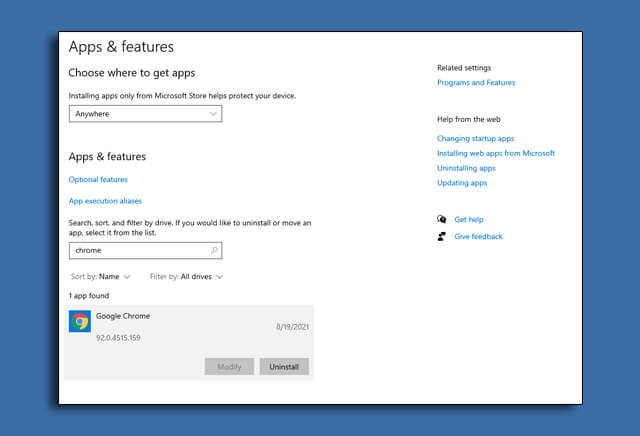Open the Optional features link
This screenshot has height=436, width=640.
98,180
